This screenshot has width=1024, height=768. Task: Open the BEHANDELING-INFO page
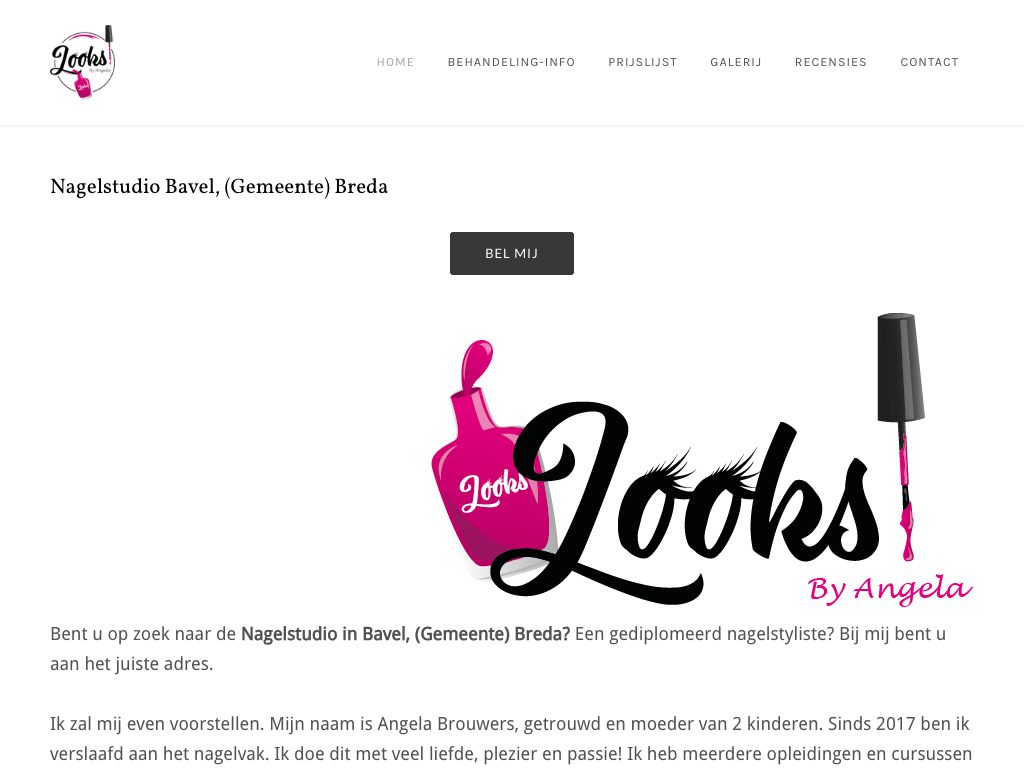click(x=511, y=62)
